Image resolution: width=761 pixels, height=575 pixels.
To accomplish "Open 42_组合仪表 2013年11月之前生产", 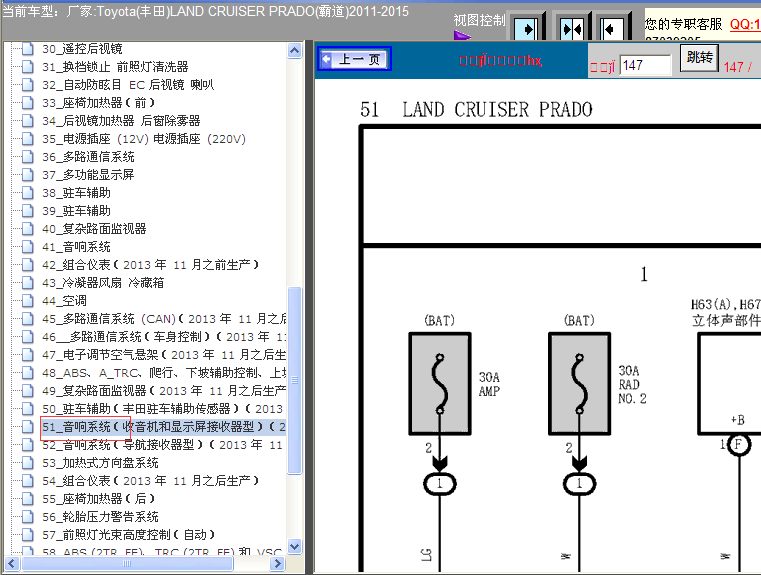I will (150, 264).
